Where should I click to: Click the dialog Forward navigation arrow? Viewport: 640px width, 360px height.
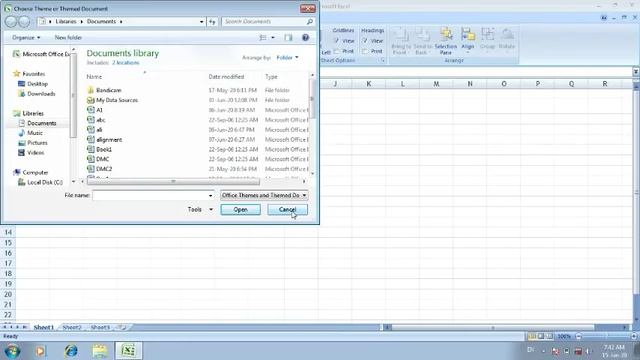[24, 22]
